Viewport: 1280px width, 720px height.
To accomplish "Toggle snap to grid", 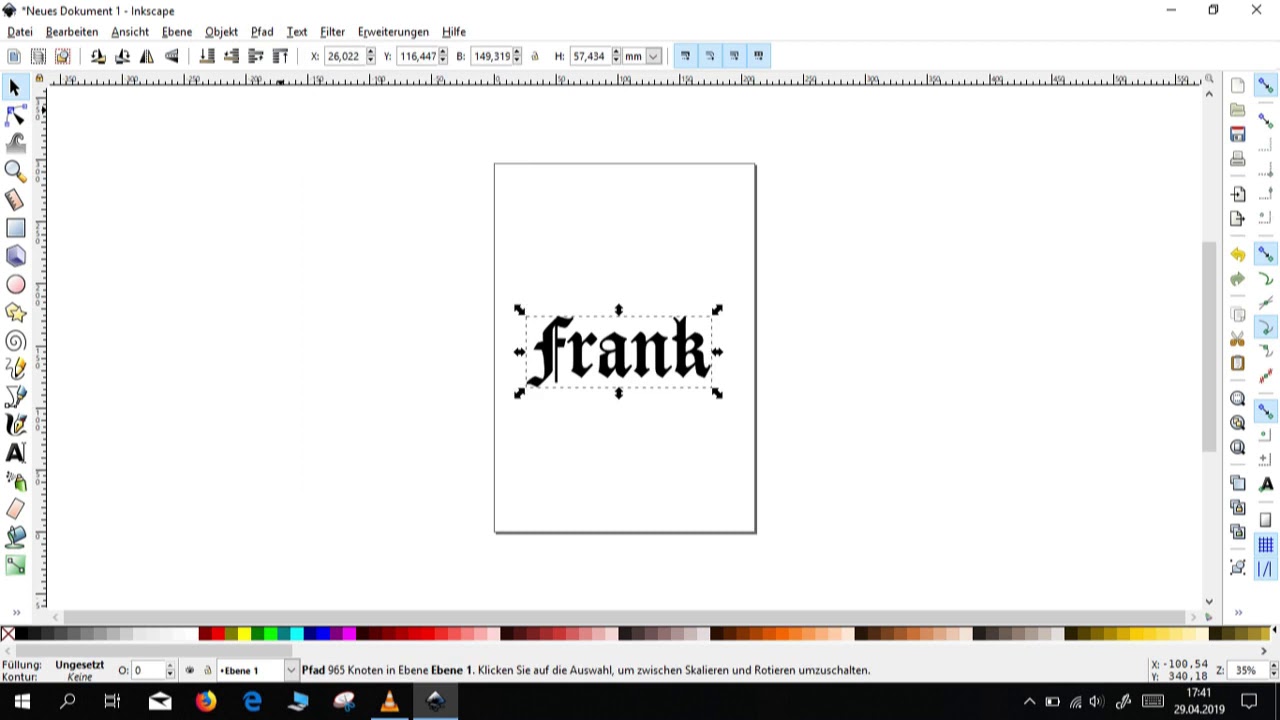I will coord(1265,545).
